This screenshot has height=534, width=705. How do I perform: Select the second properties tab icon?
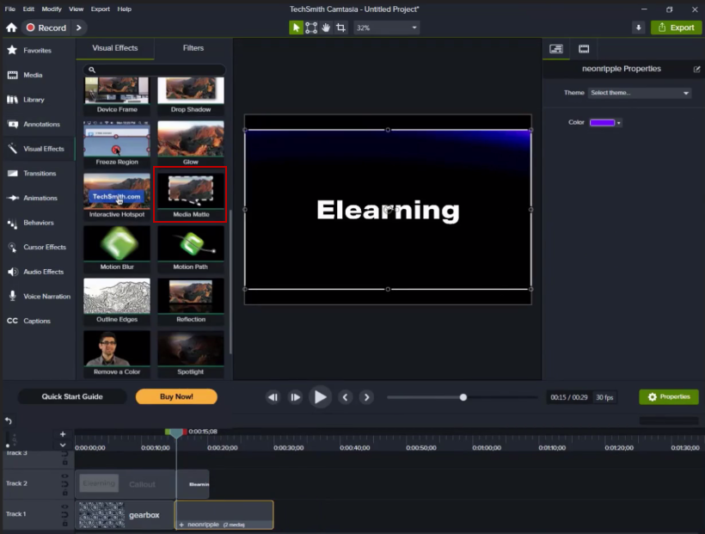point(584,49)
